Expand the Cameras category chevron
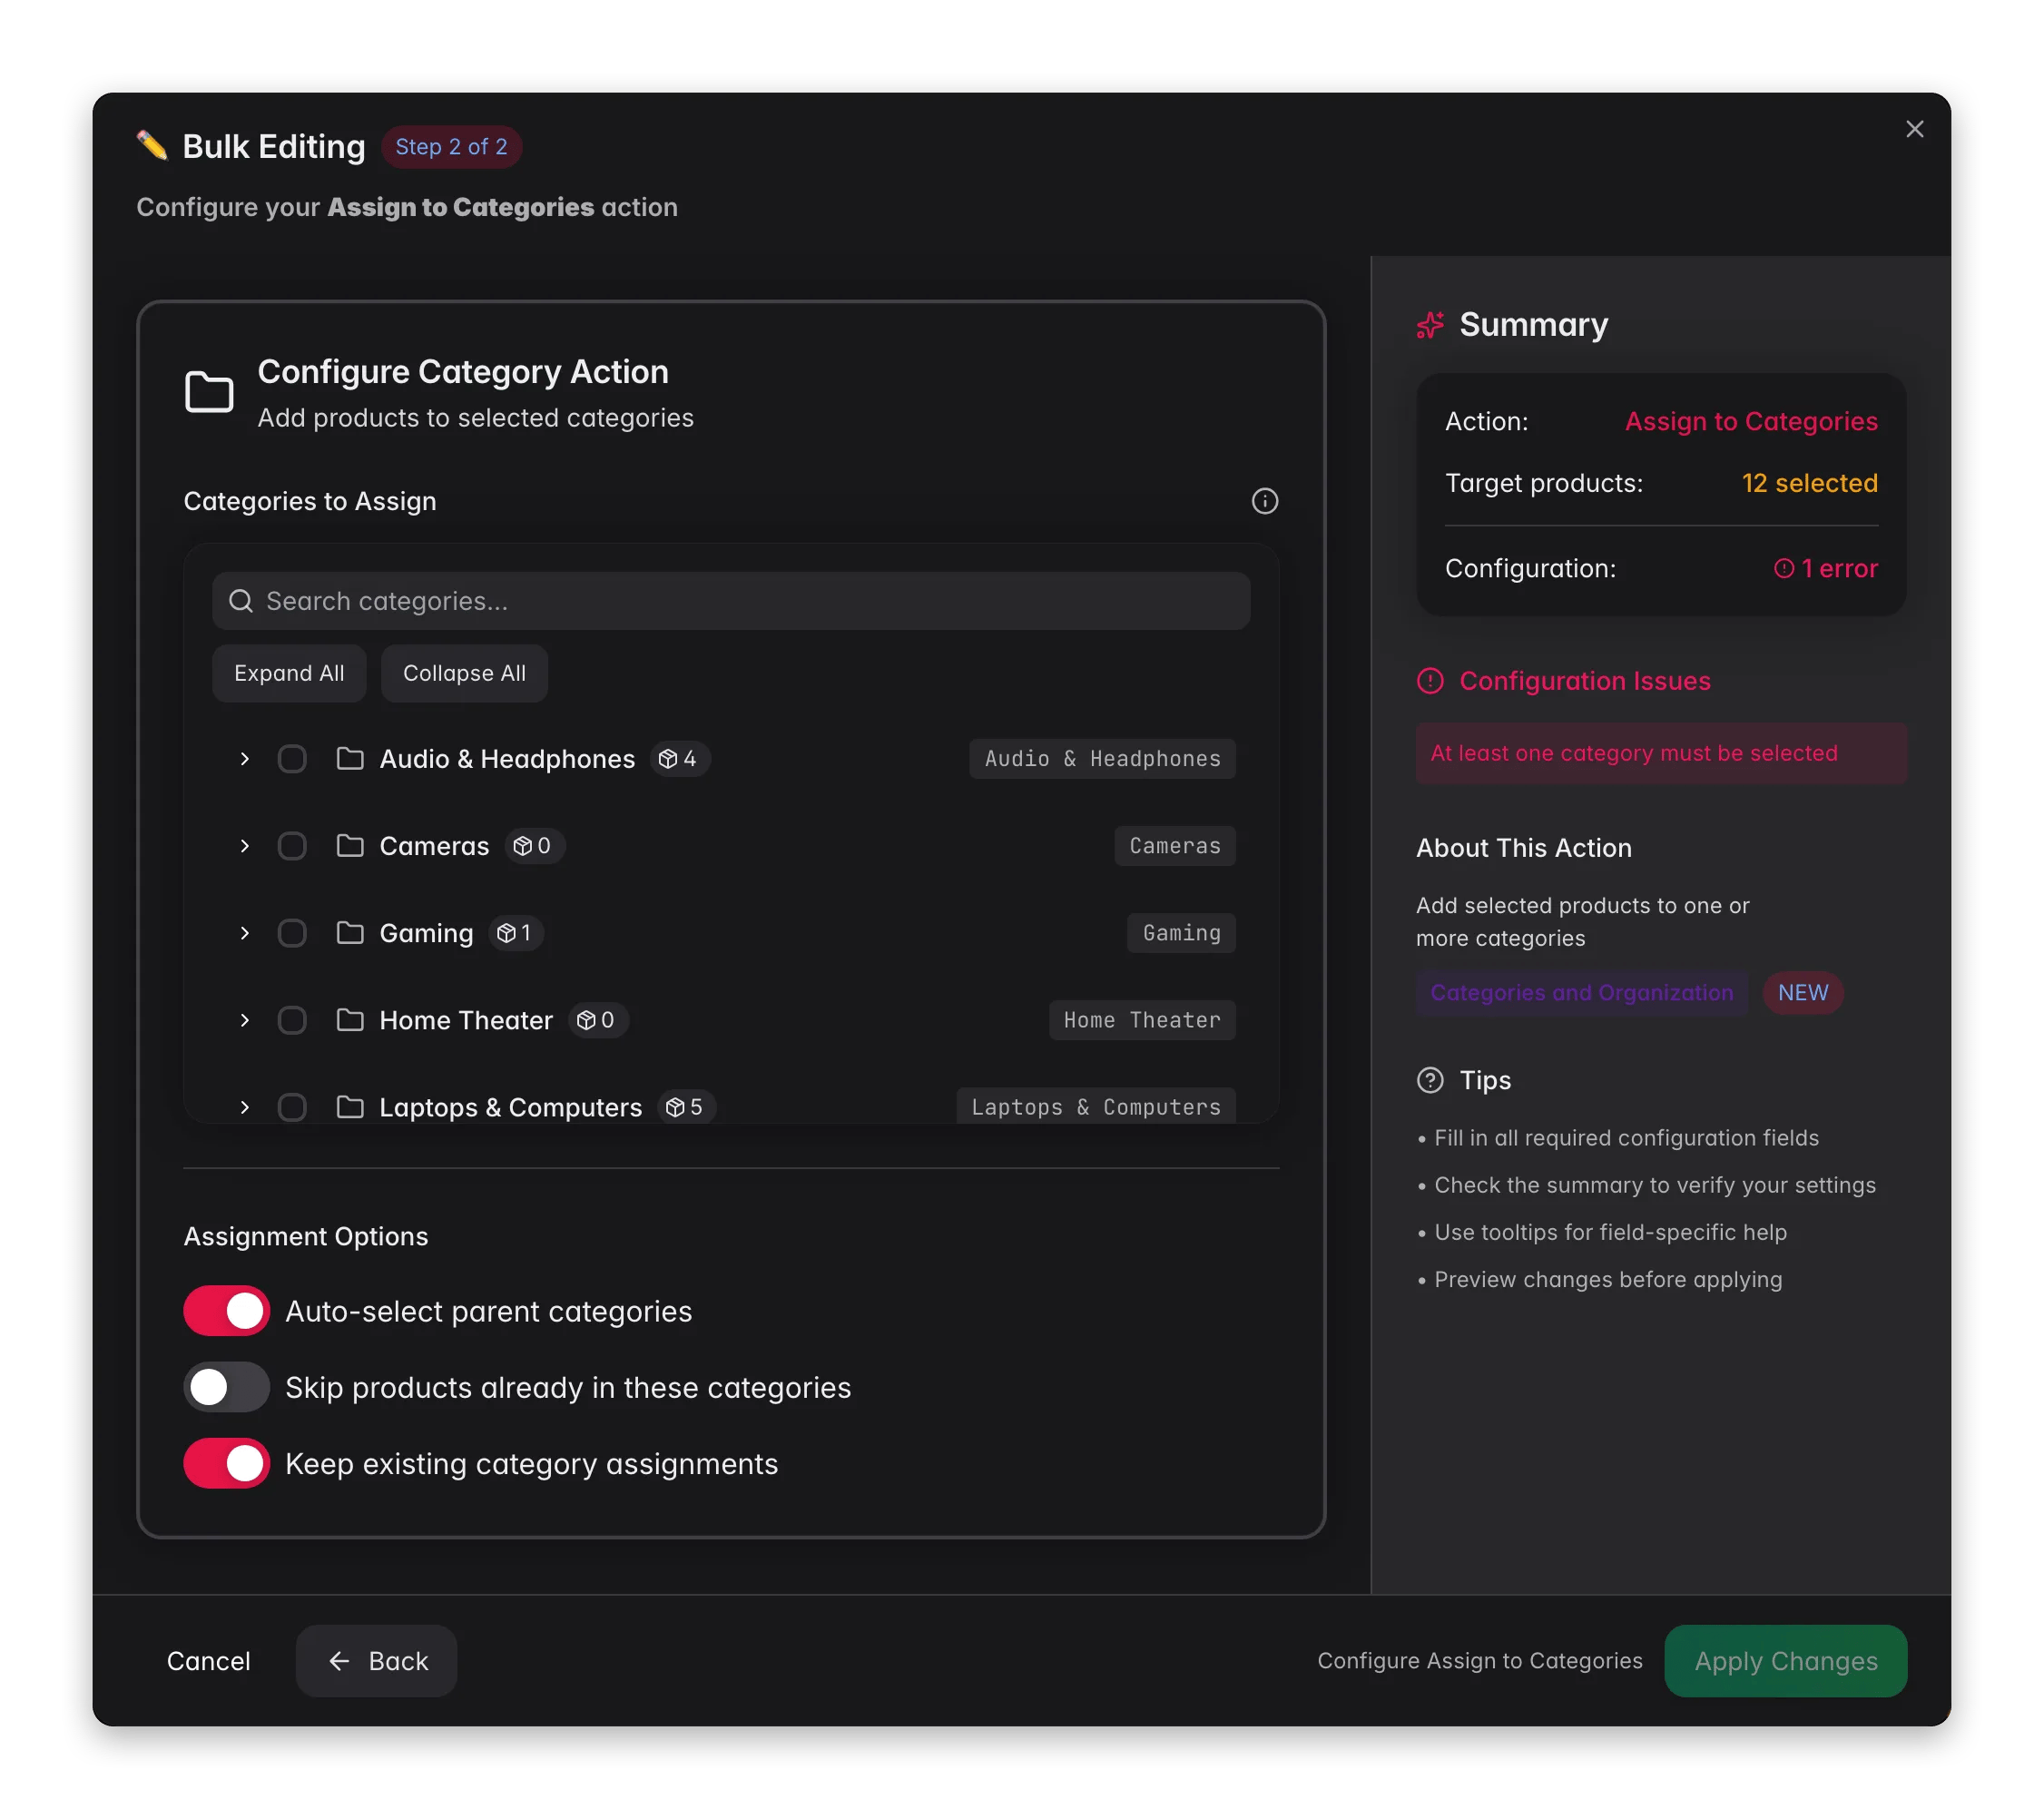This screenshot has width=2044, height=1819. [244, 846]
